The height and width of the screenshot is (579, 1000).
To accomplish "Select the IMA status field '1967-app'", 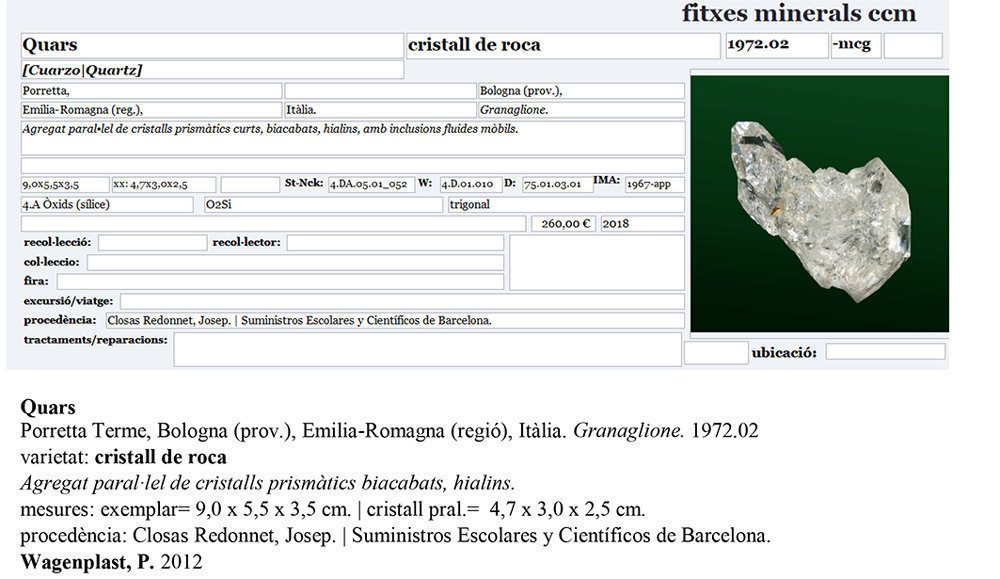I will click(654, 184).
